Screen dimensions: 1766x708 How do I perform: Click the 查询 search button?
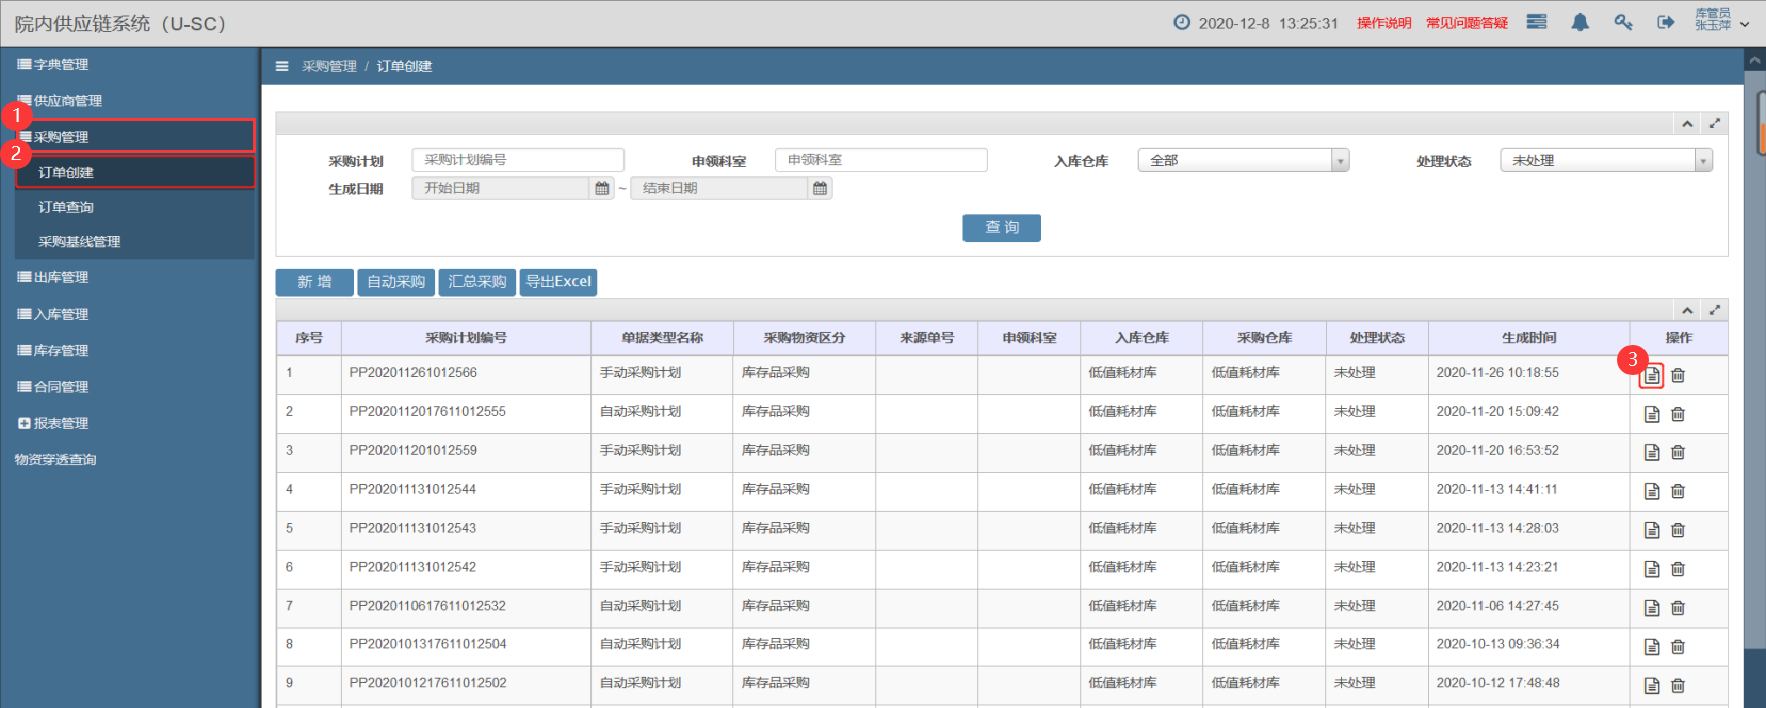point(1001,228)
